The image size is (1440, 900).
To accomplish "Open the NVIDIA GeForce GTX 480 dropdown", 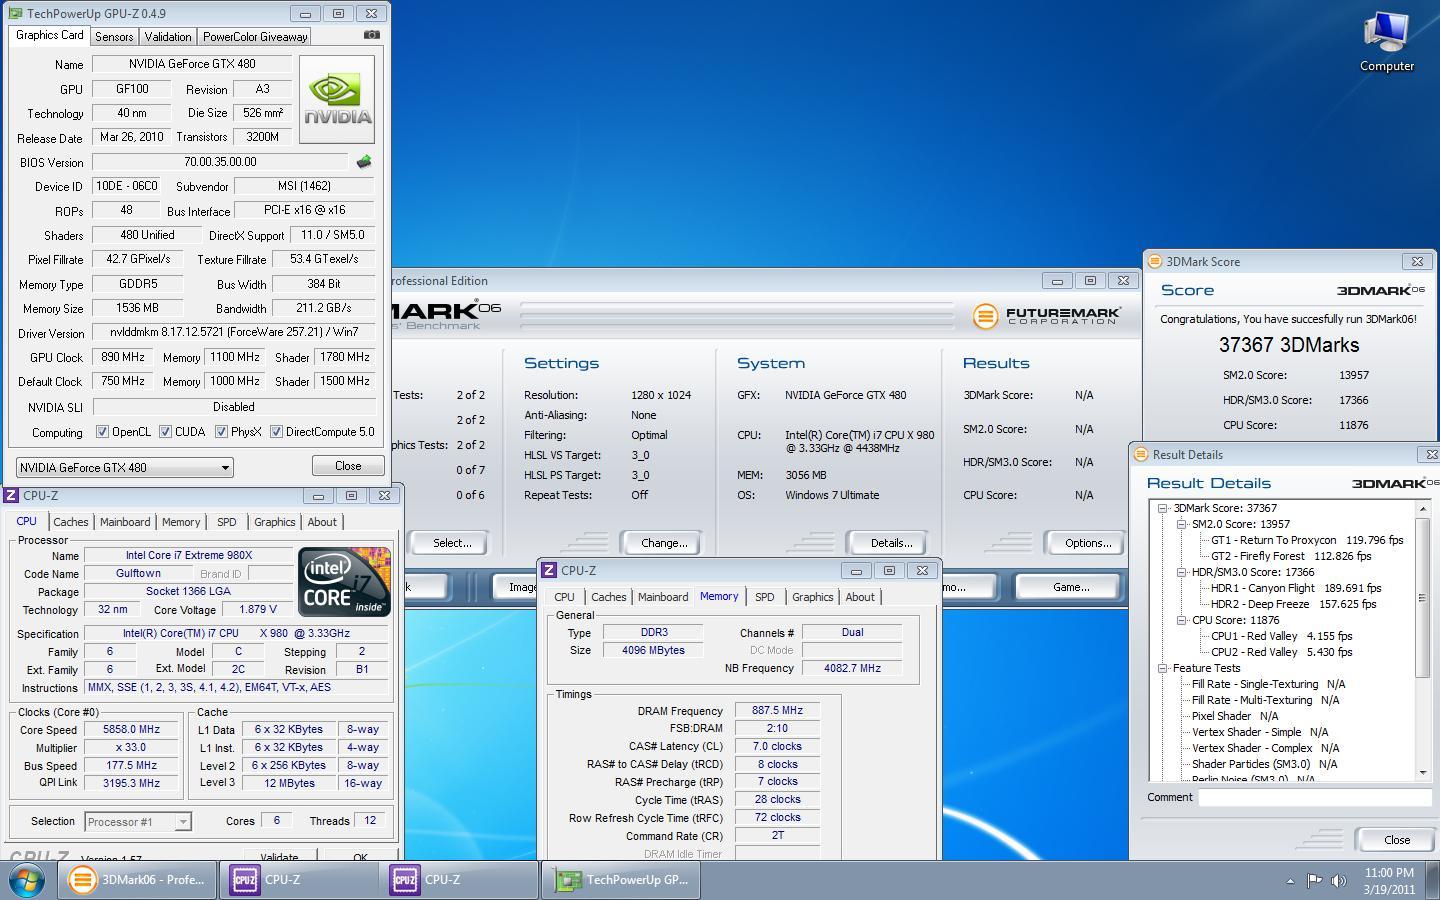I will (x=125, y=467).
